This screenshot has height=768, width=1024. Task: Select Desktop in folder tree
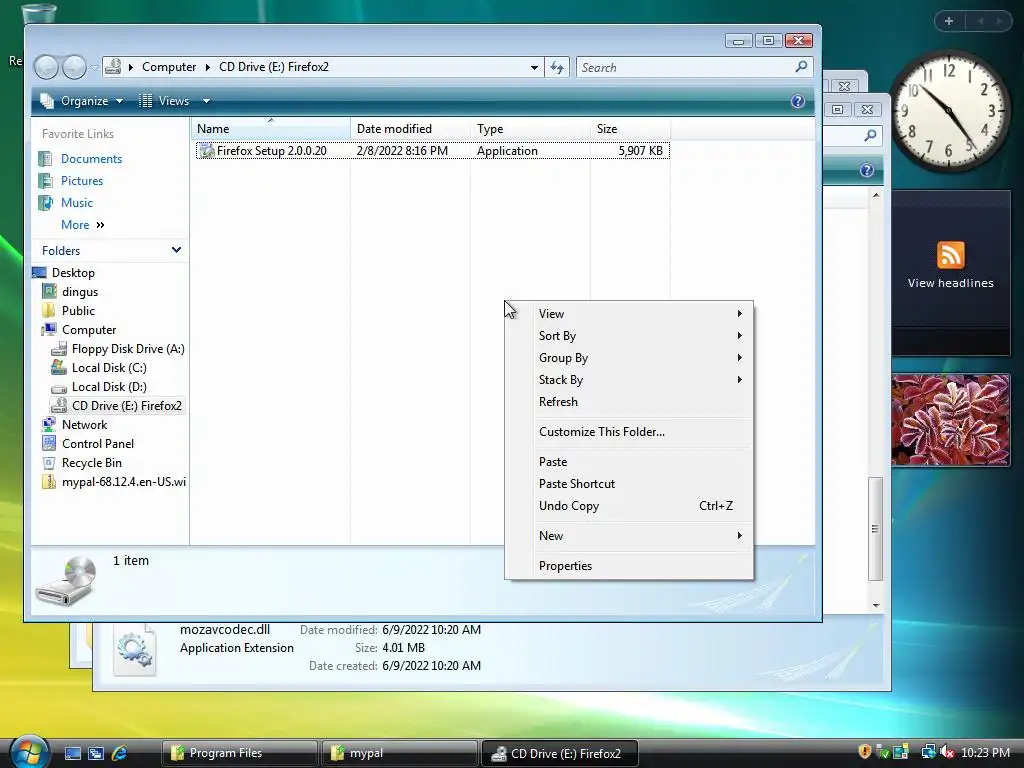(x=73, y=272)
